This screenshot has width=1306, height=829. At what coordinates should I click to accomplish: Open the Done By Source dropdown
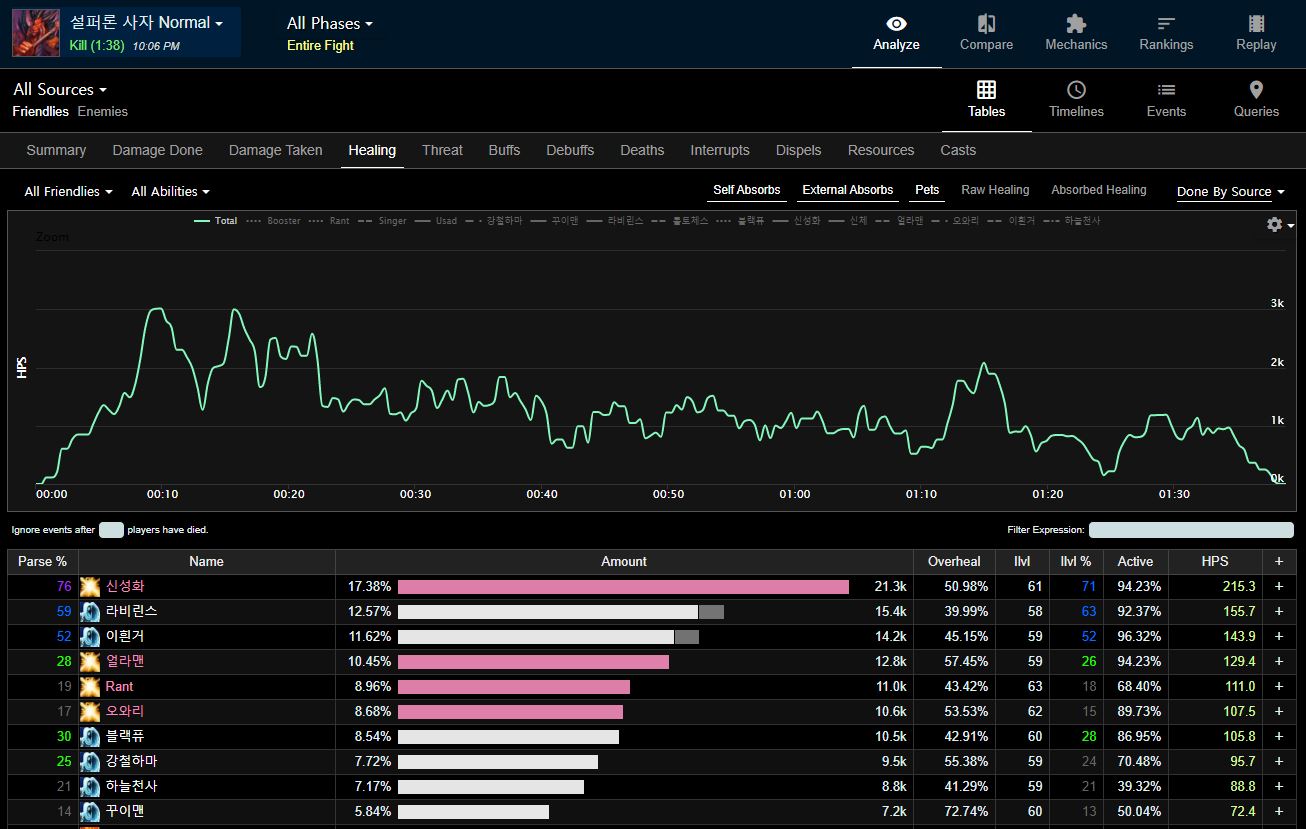click(1230, 192)
